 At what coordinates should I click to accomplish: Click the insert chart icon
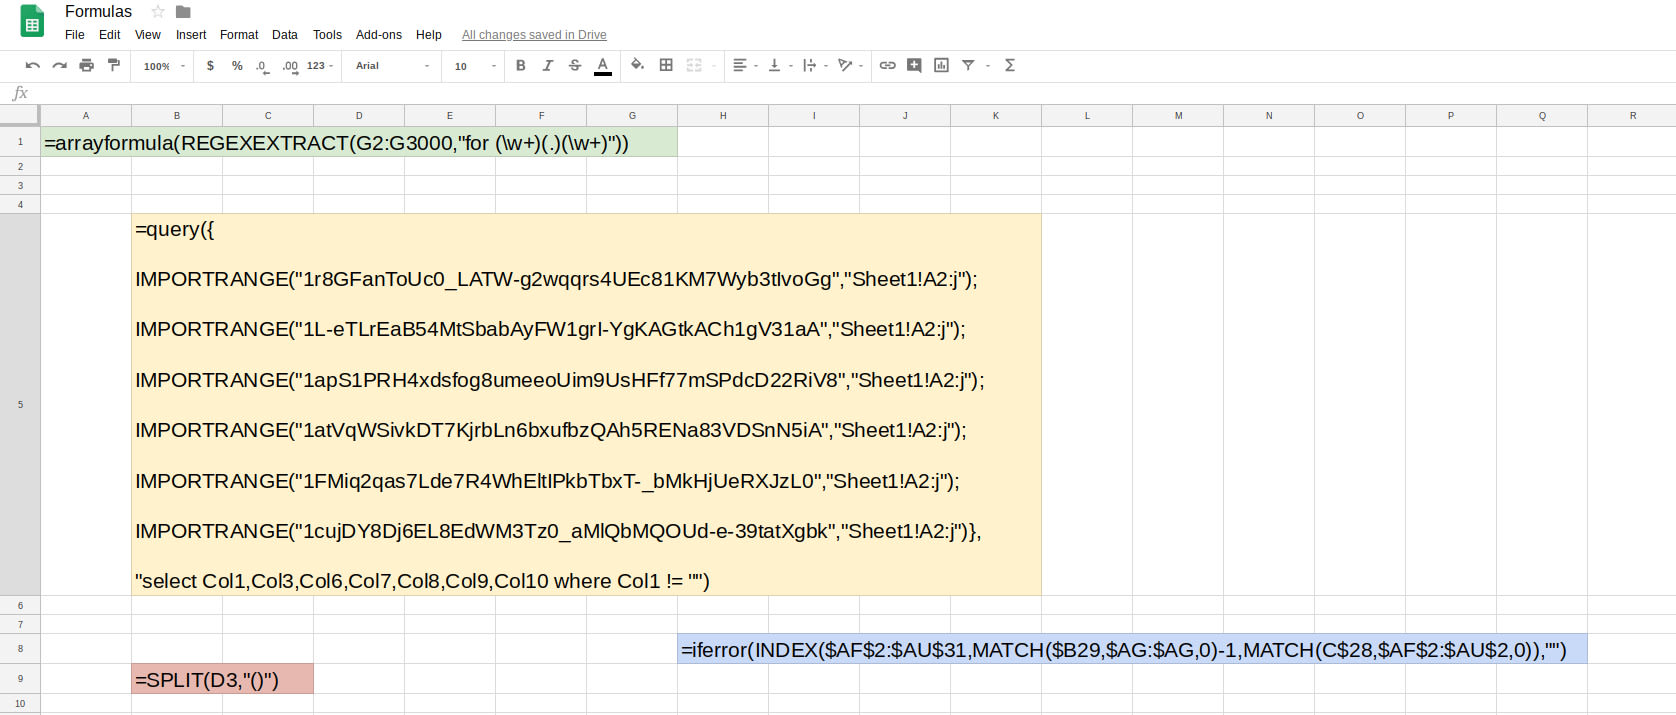click(x=941, y=65)
